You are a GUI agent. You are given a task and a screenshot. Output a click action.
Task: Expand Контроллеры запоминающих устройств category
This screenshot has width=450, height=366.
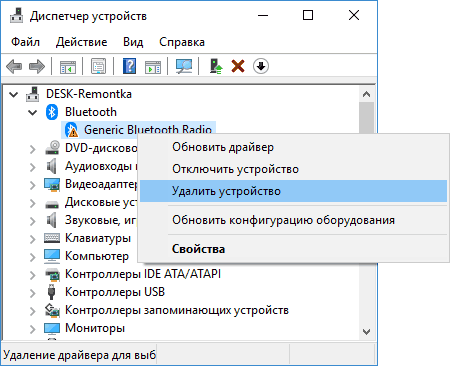(32, 310)
